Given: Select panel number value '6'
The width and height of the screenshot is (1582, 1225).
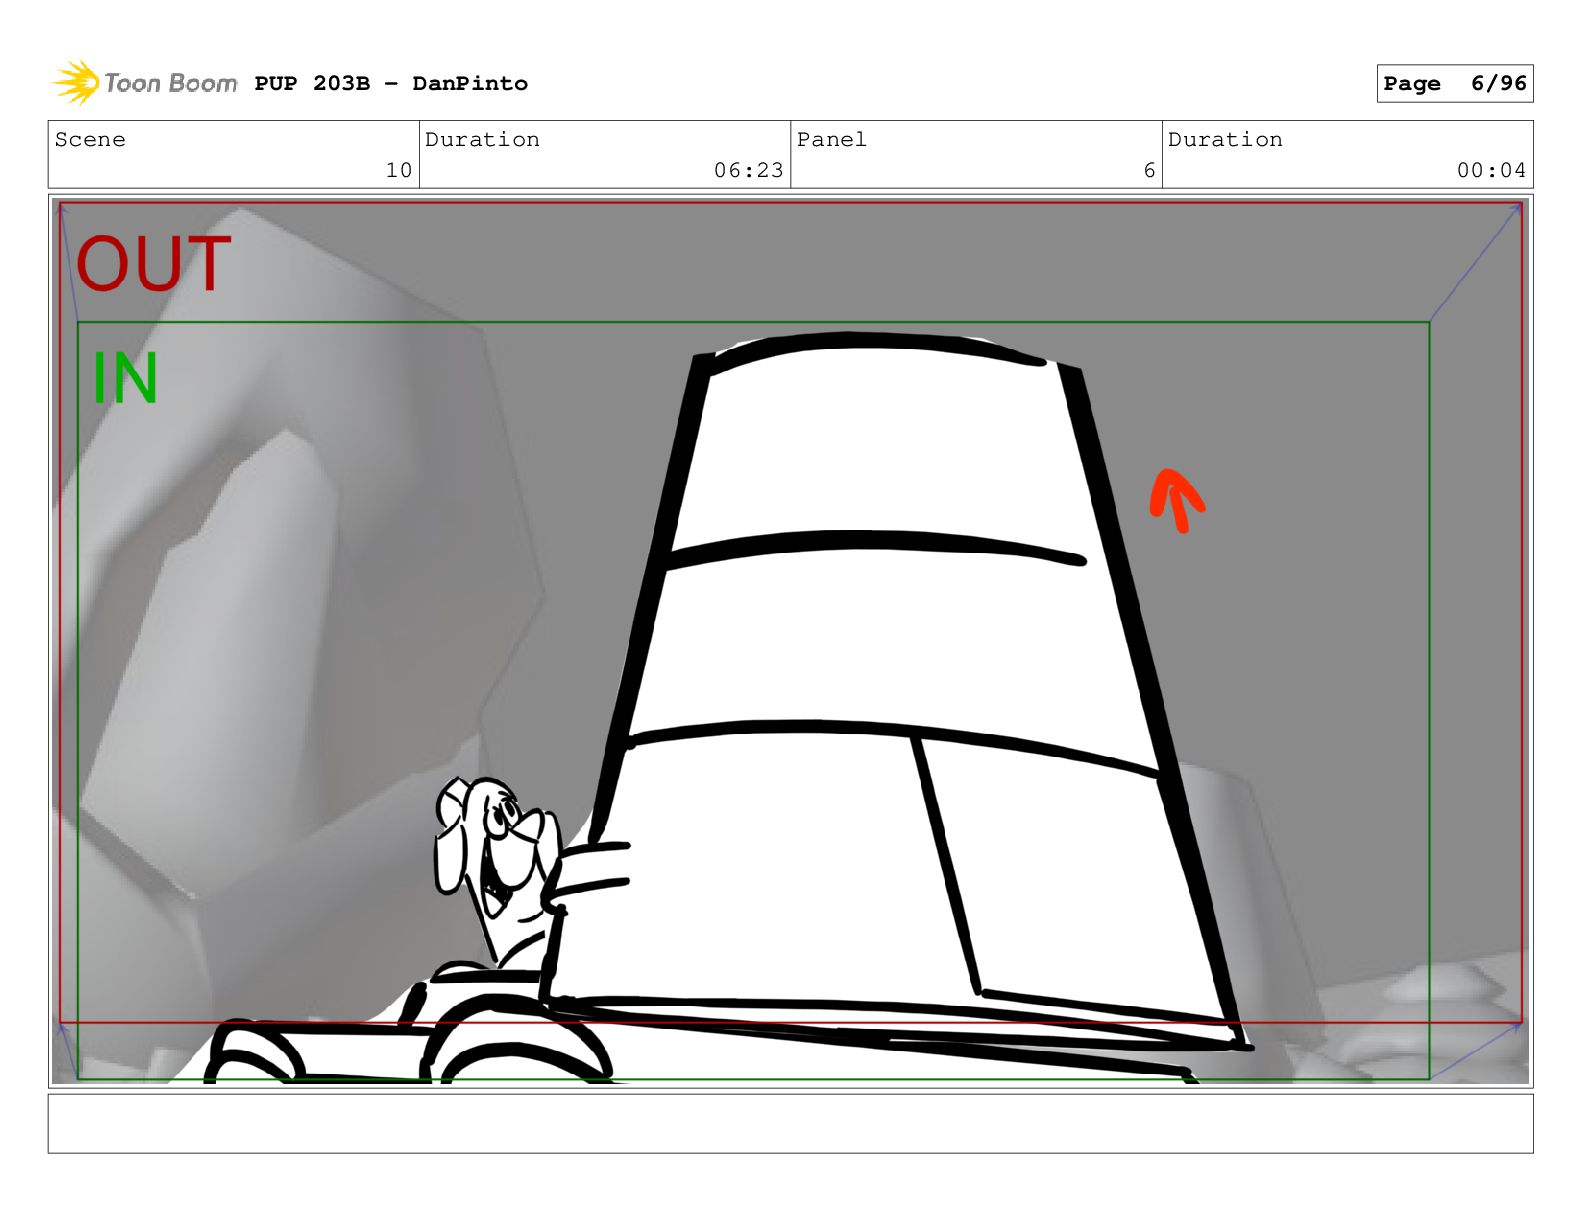Looking at the screenshot, I should [1149, 171].
